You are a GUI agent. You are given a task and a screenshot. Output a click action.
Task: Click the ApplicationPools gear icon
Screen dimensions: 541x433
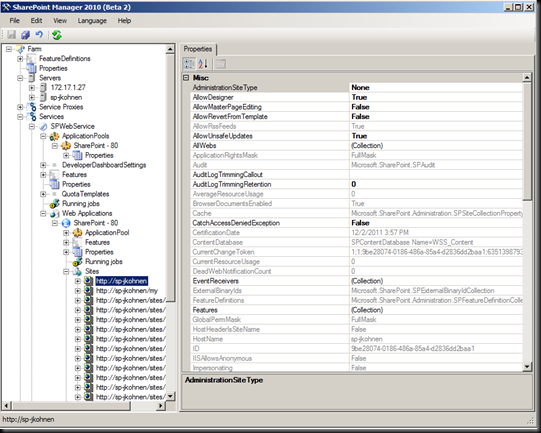click(55, 136)
